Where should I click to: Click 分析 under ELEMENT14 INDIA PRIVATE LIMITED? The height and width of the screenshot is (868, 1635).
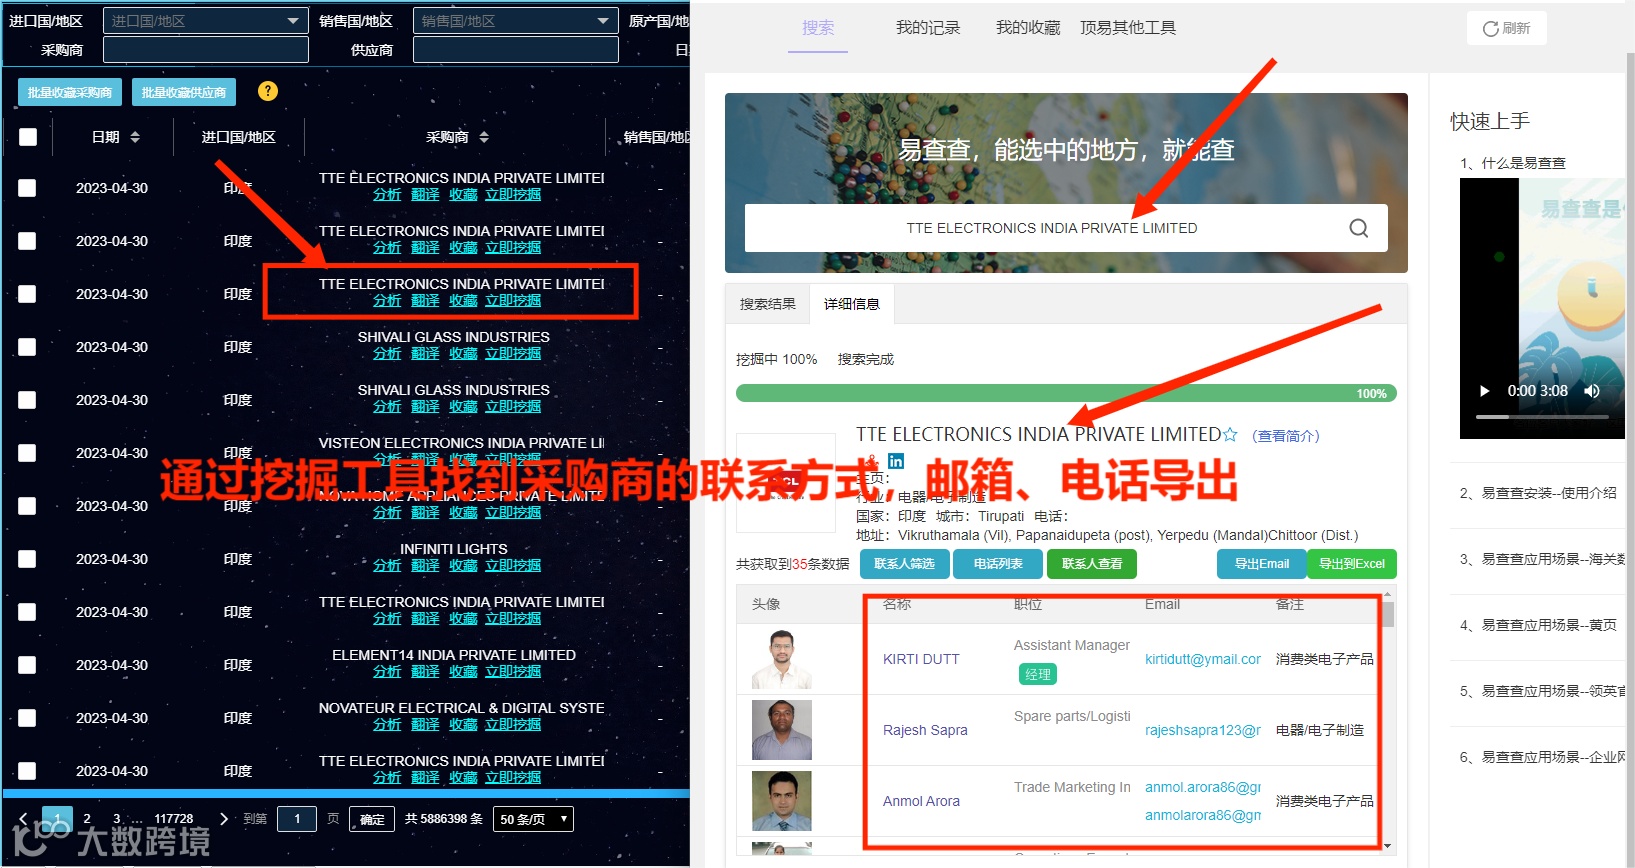(387, 672)
